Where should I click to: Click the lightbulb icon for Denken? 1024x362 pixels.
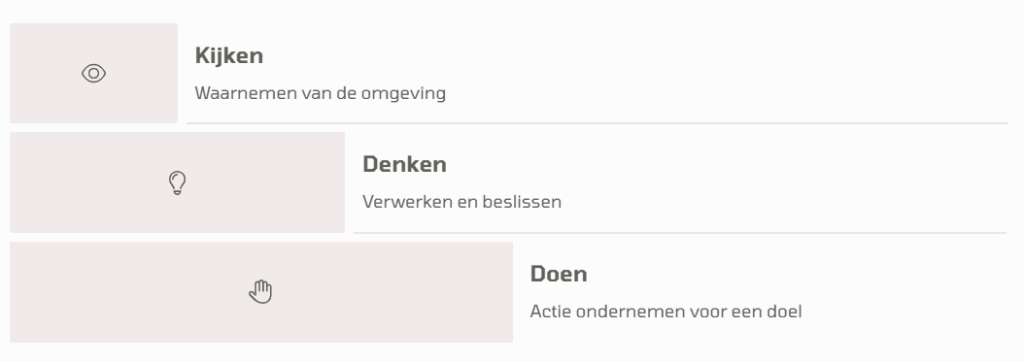177,183
